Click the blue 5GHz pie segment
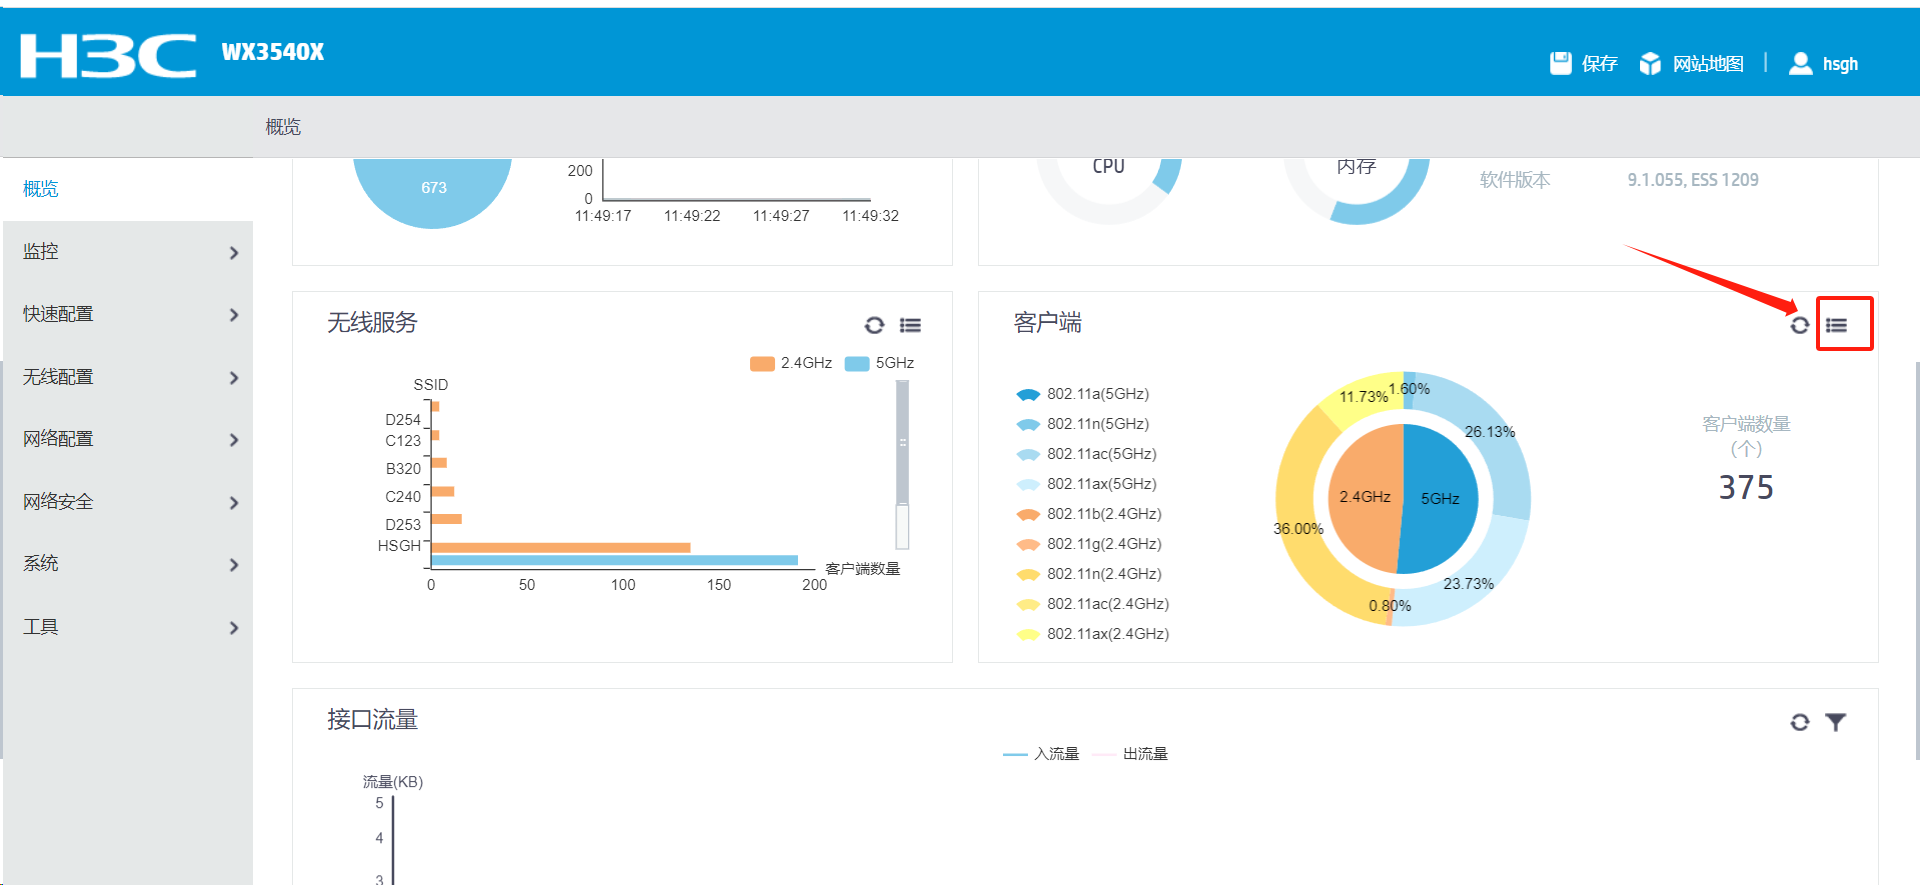 [1441, 499]
